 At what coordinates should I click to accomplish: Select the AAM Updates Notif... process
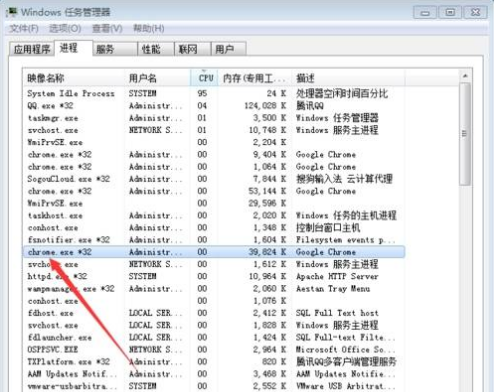pyautogui.click(x=214, y=374)
